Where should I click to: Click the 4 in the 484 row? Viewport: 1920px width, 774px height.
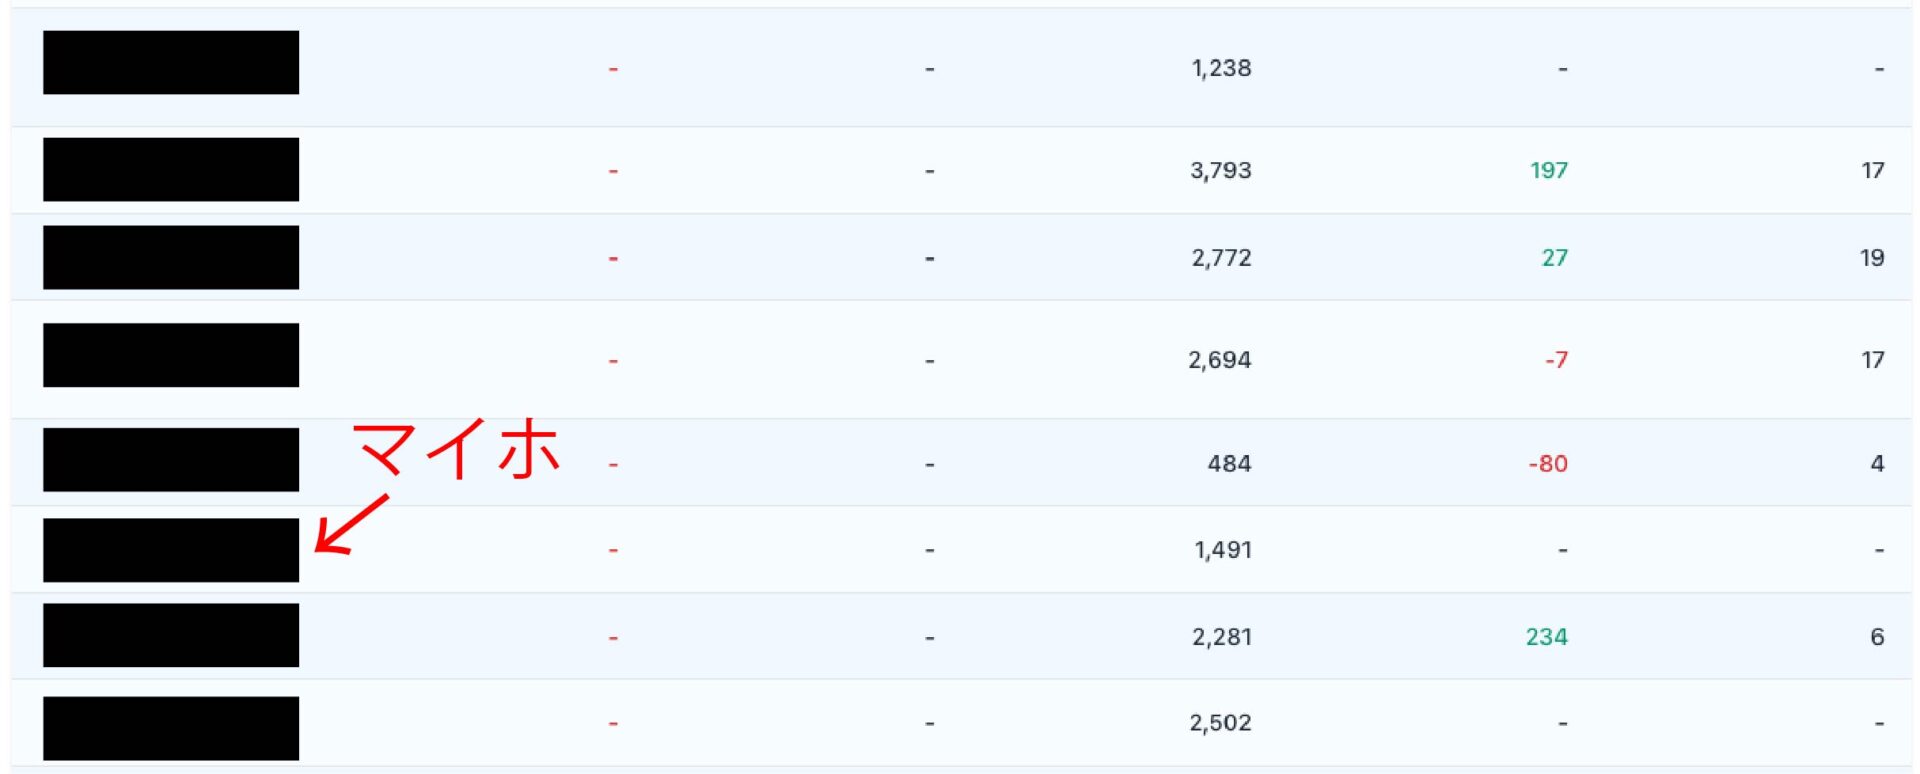coord(1877,464)
